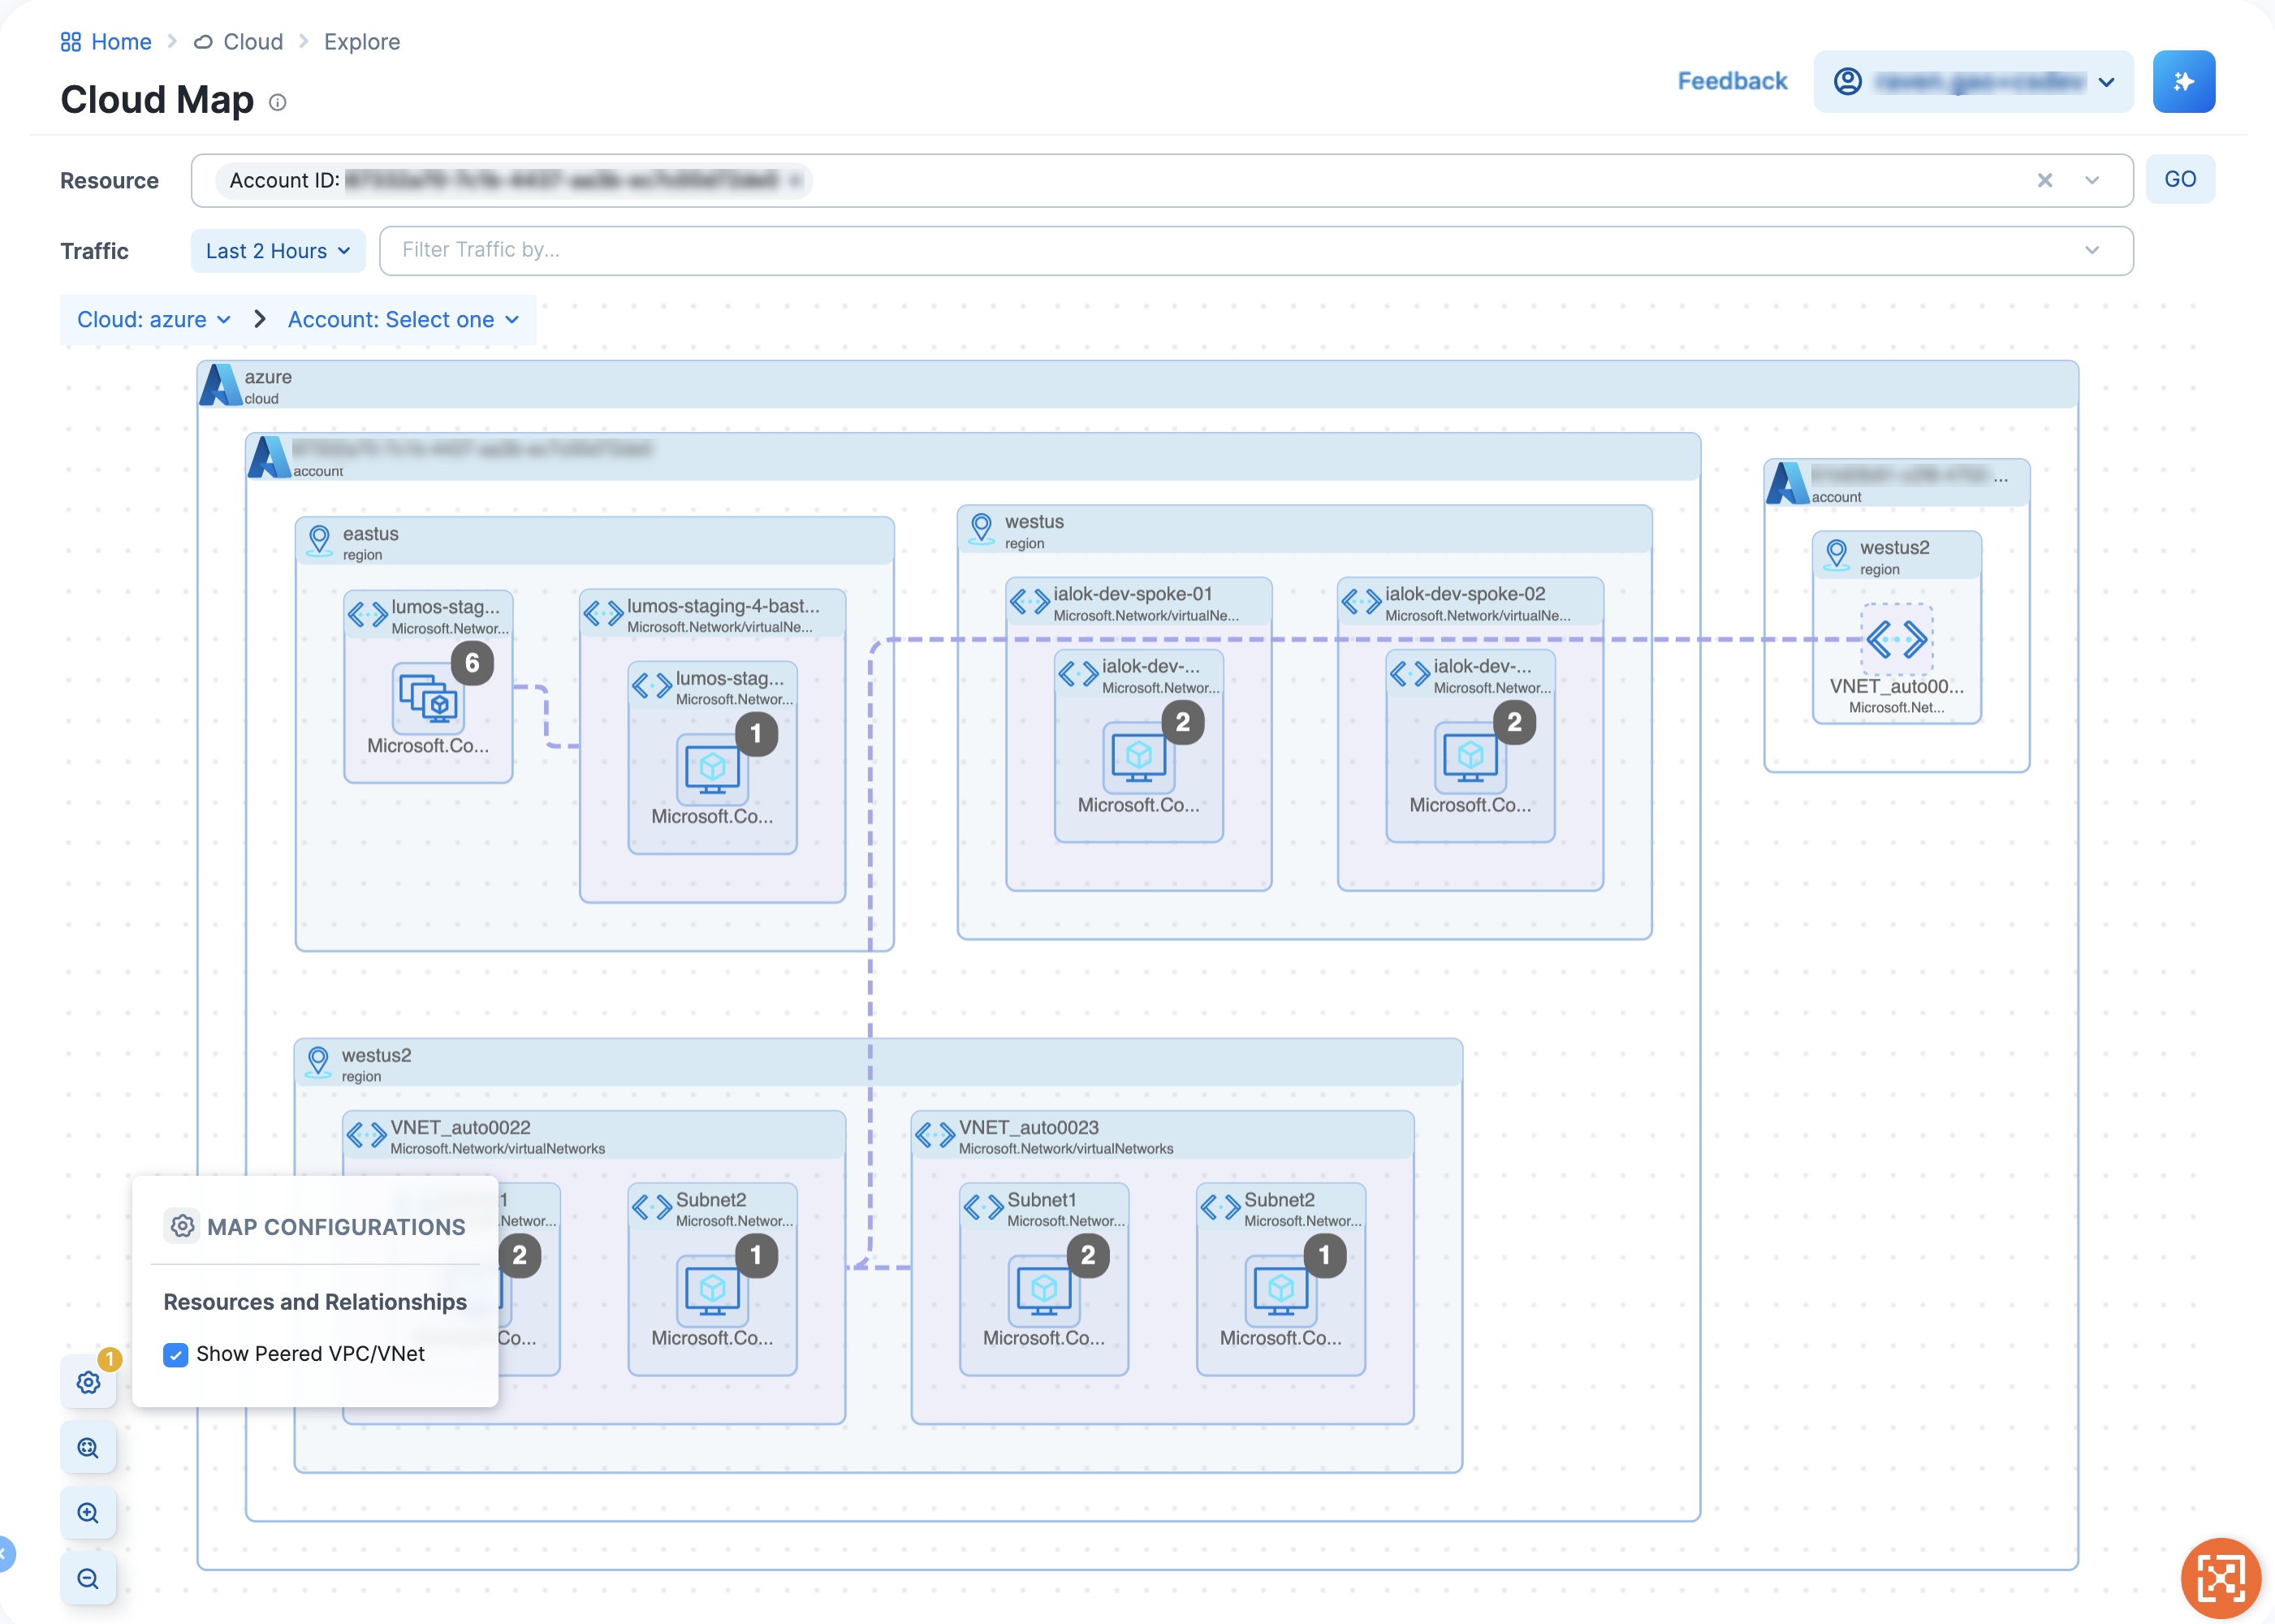The image size is (2275, 1624).
Task: Open the Last 2 Hours time dropdown
Action: [x=278, y=250]
